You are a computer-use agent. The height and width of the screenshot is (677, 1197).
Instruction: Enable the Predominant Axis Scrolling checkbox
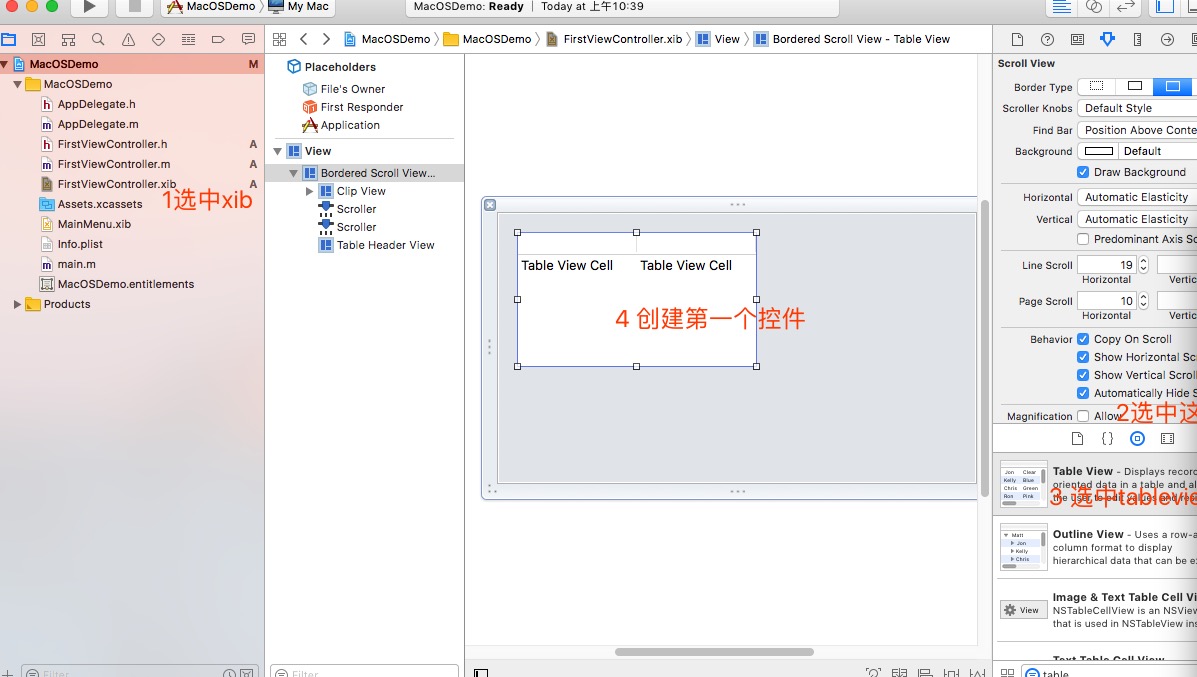1082,239
